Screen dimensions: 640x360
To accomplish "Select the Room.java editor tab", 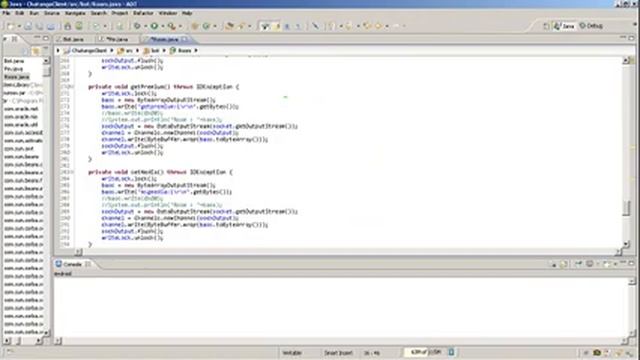I will point(163,39).
